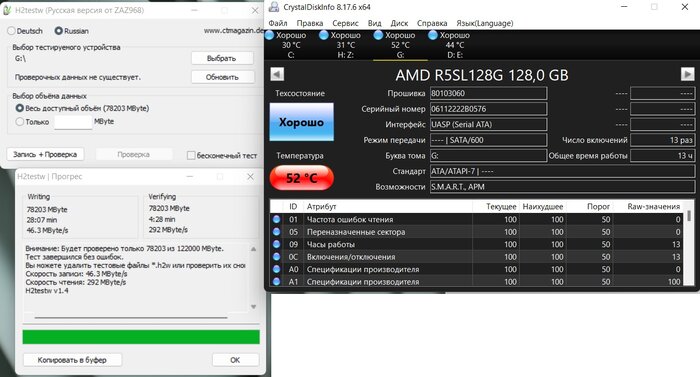Select the Russian language radio button
The width and height of the screenshot is (700, 377).
click(x=58, y=31)
